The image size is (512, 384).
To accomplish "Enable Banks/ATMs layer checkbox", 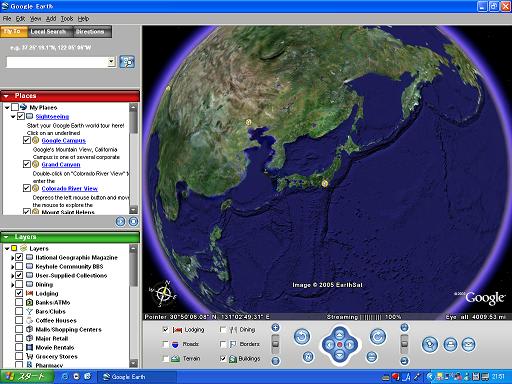I will 19,302.
